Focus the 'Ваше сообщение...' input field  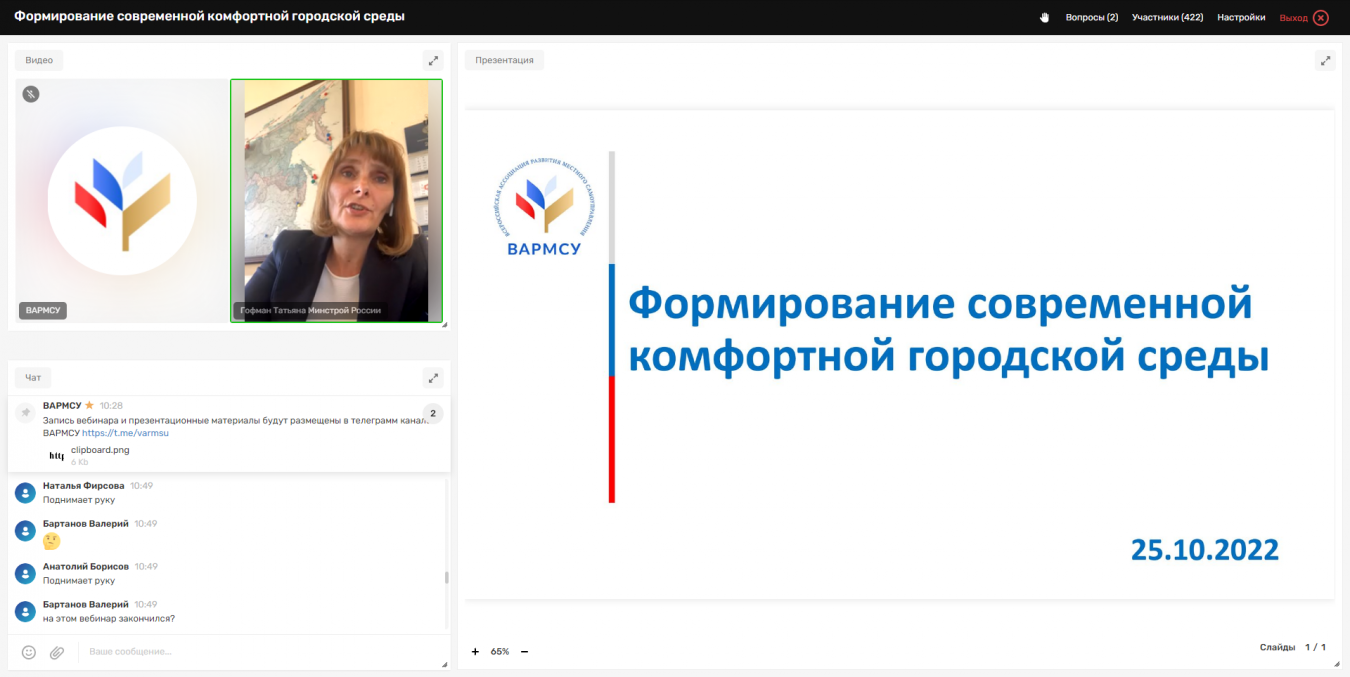(x=260, y=652)
